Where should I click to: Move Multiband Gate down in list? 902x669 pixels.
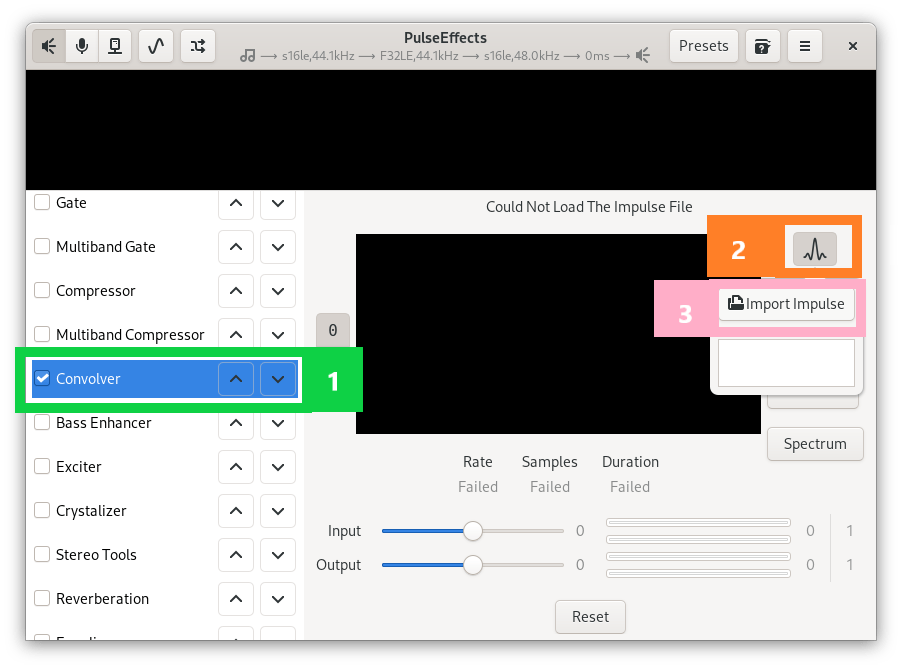[278, 247]
